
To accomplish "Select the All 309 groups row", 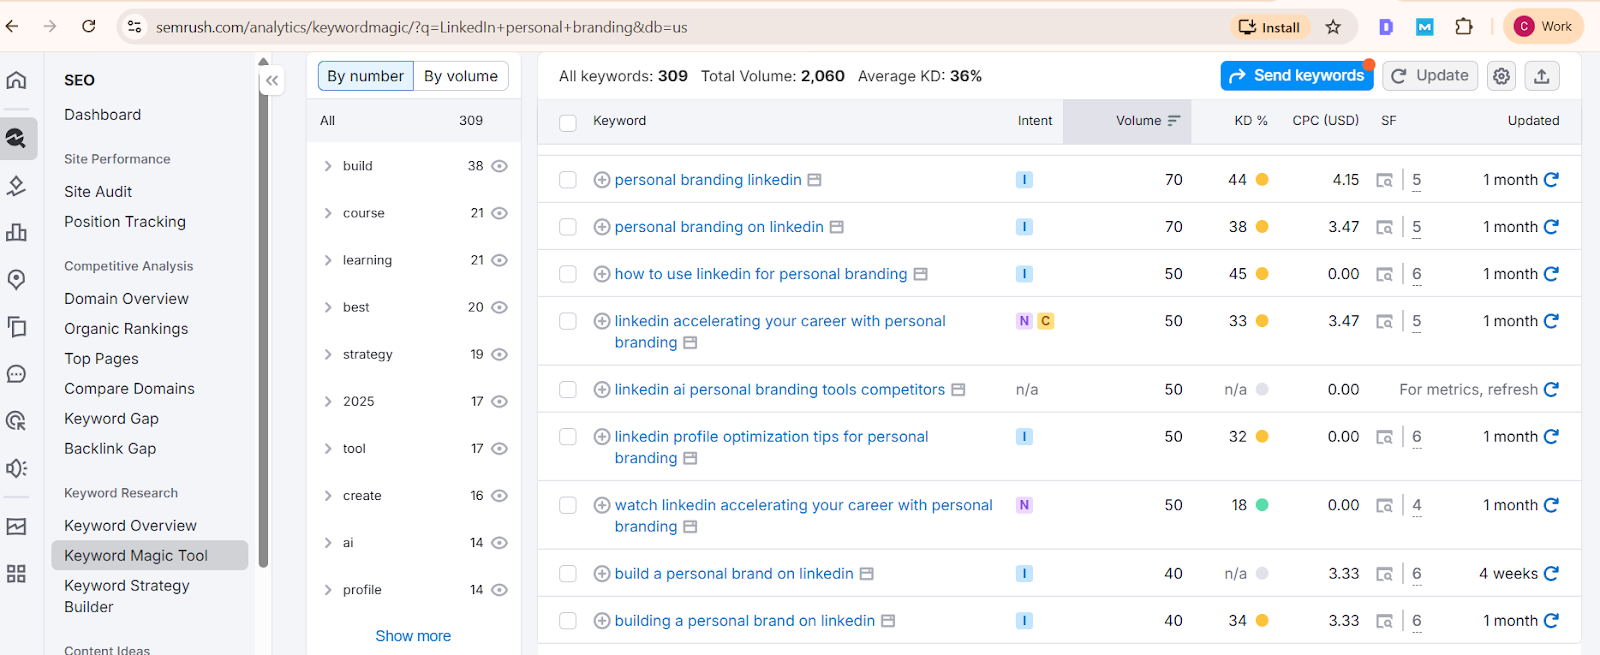I will (x=413, y=121).
